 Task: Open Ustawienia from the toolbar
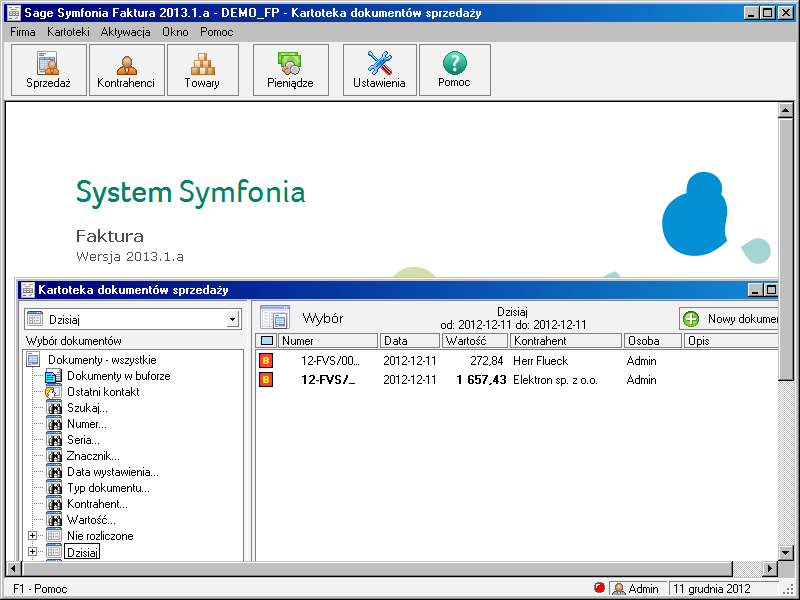[x=380, y=70]
